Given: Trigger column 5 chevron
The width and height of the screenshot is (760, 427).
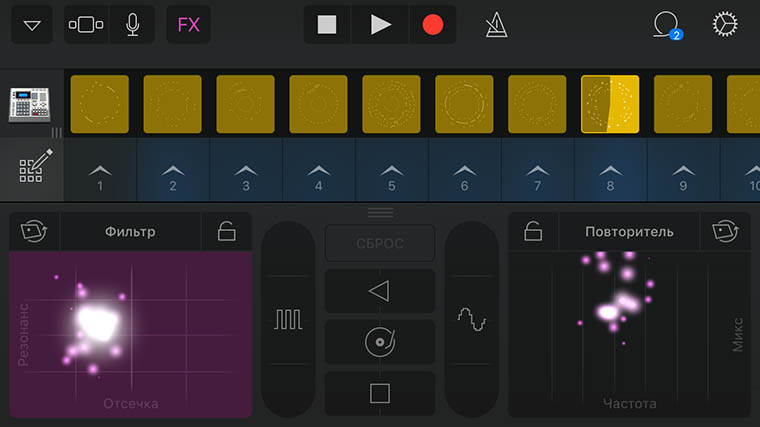Looking at the screenshot, I should tap(392, 174).
